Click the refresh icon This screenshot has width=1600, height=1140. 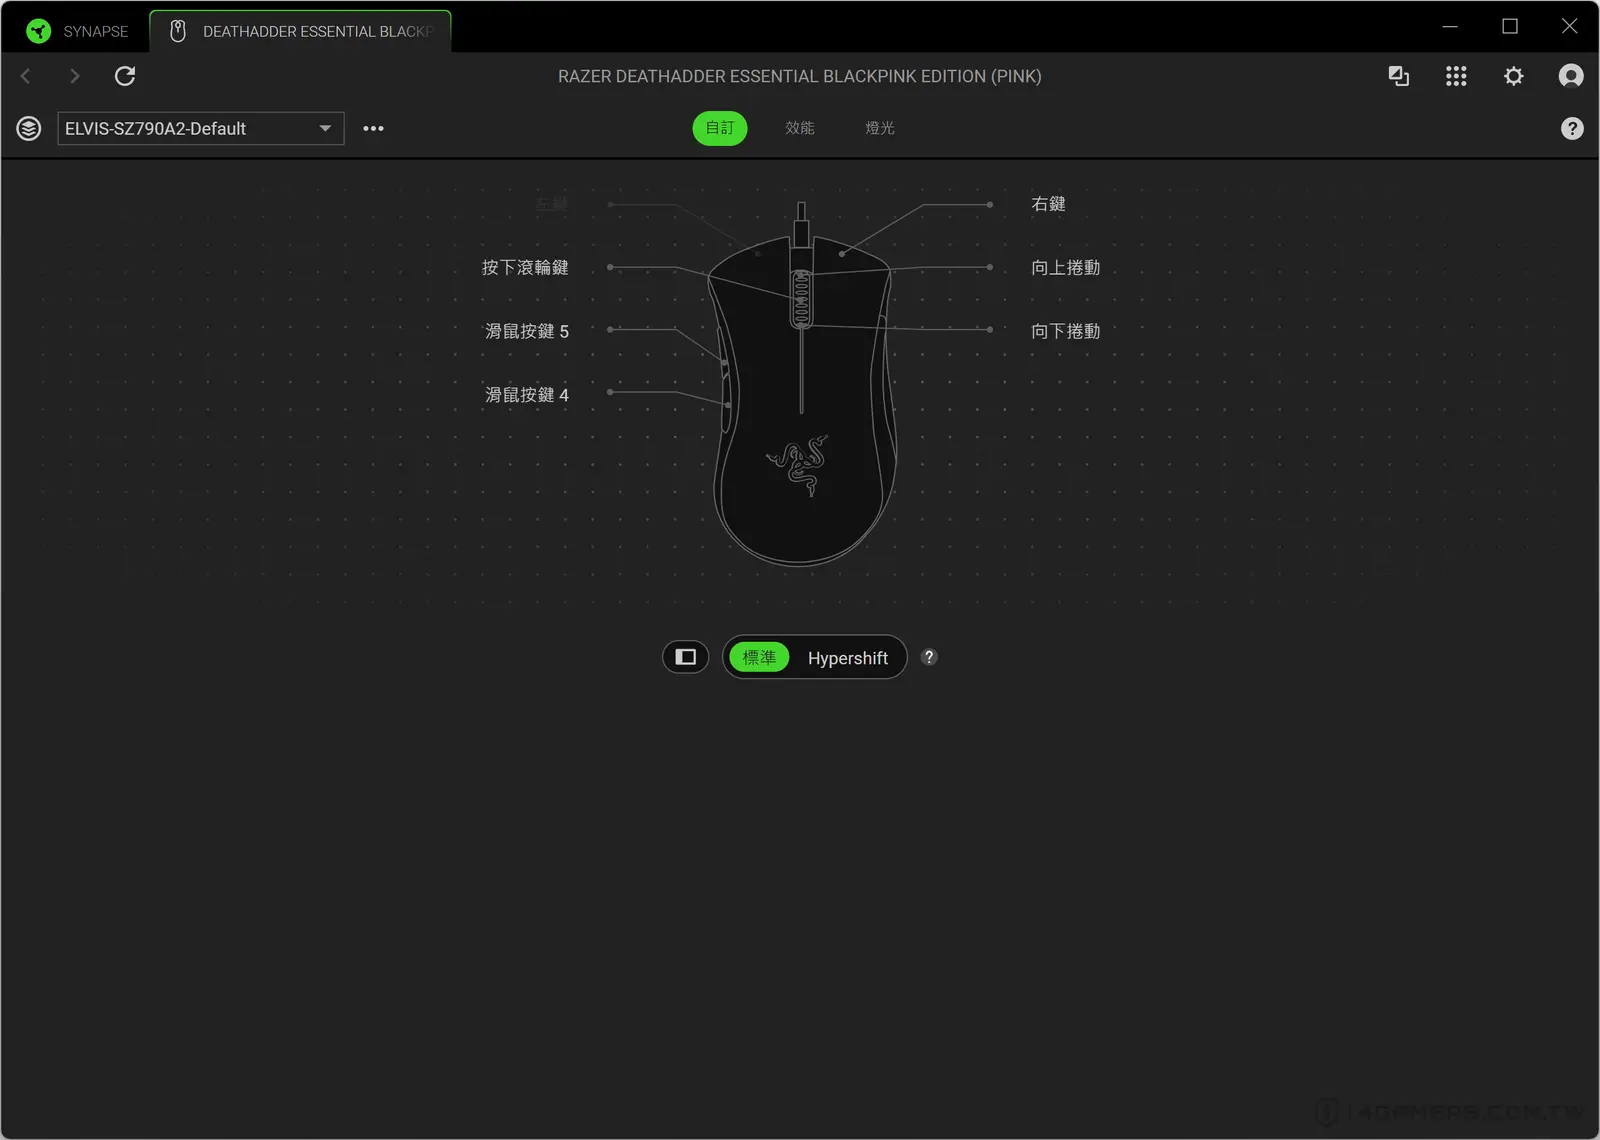click(x=125, y=76)
